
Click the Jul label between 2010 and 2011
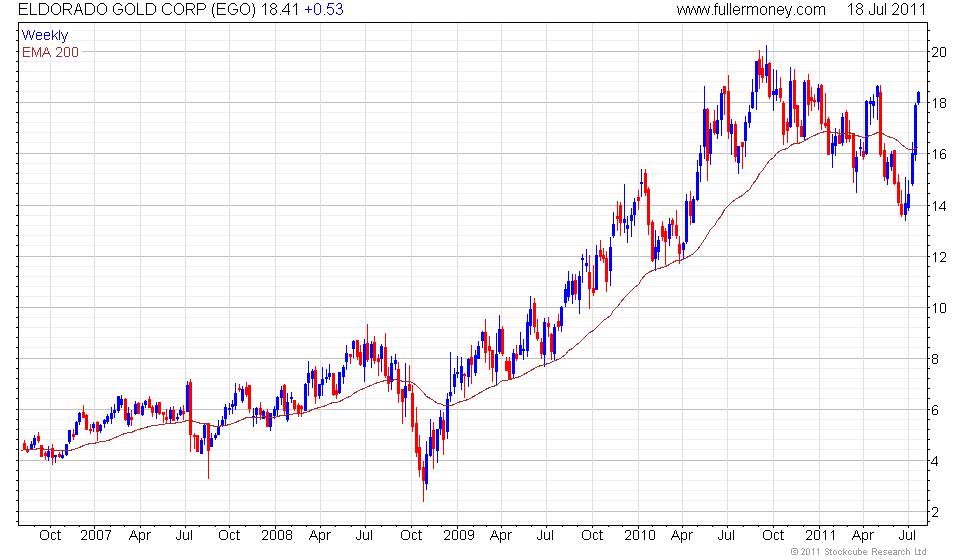click(726, 536)
